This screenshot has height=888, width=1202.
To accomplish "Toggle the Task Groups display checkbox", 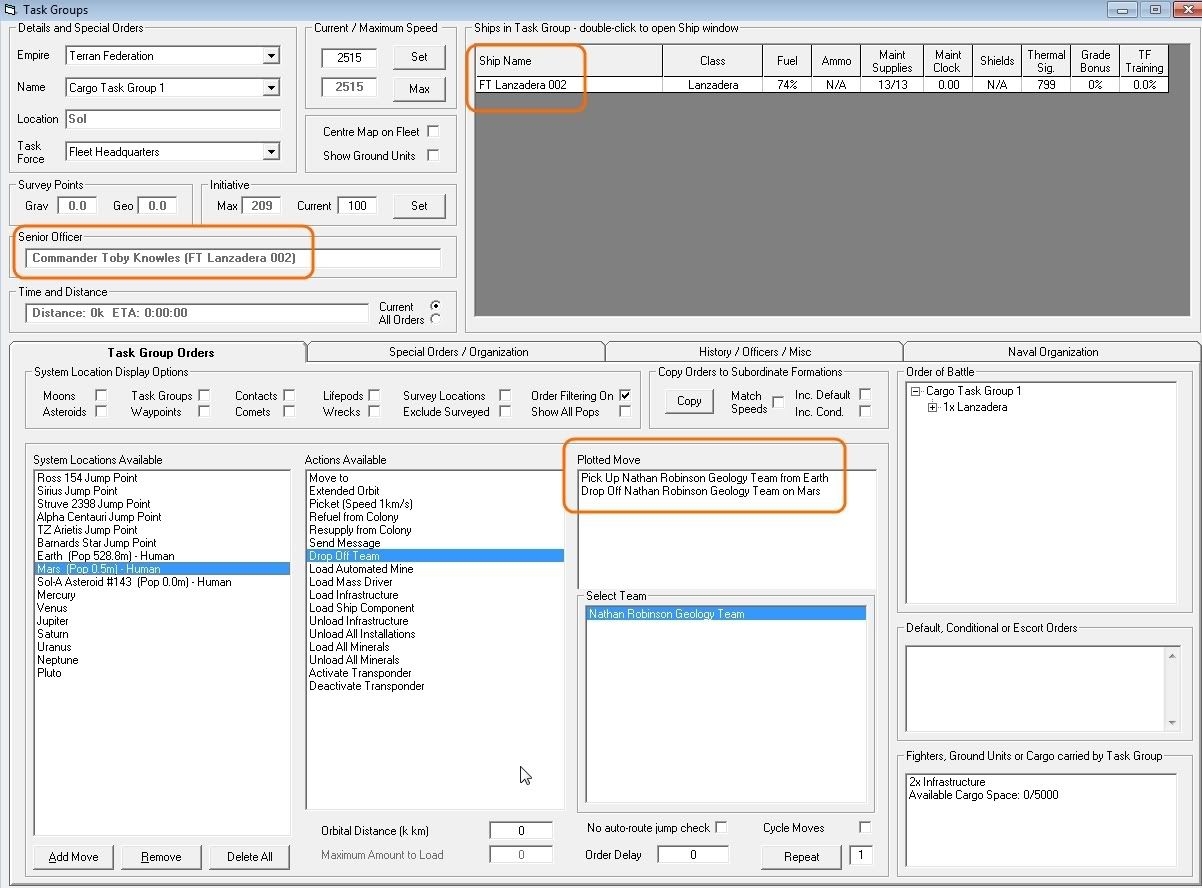I will tap(204, 395).
